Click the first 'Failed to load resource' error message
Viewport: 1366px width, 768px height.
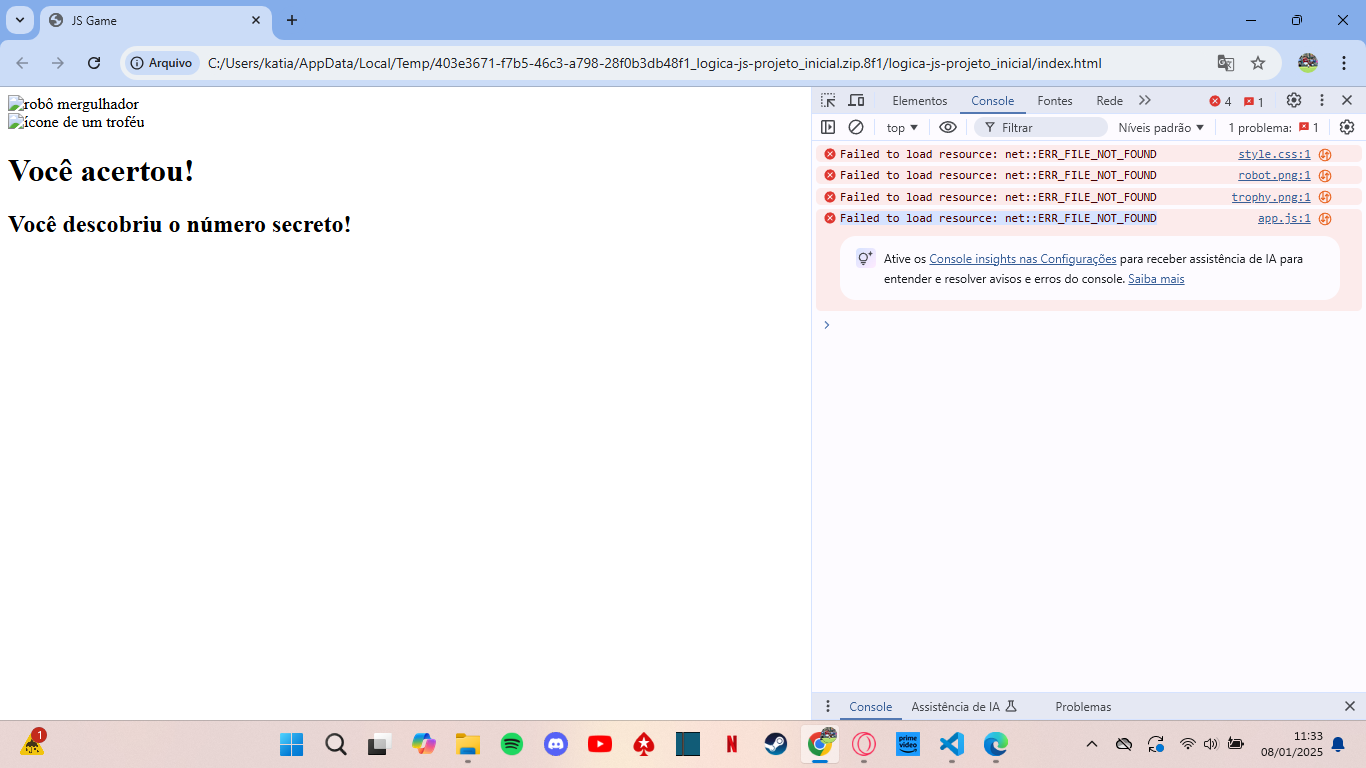998,154
